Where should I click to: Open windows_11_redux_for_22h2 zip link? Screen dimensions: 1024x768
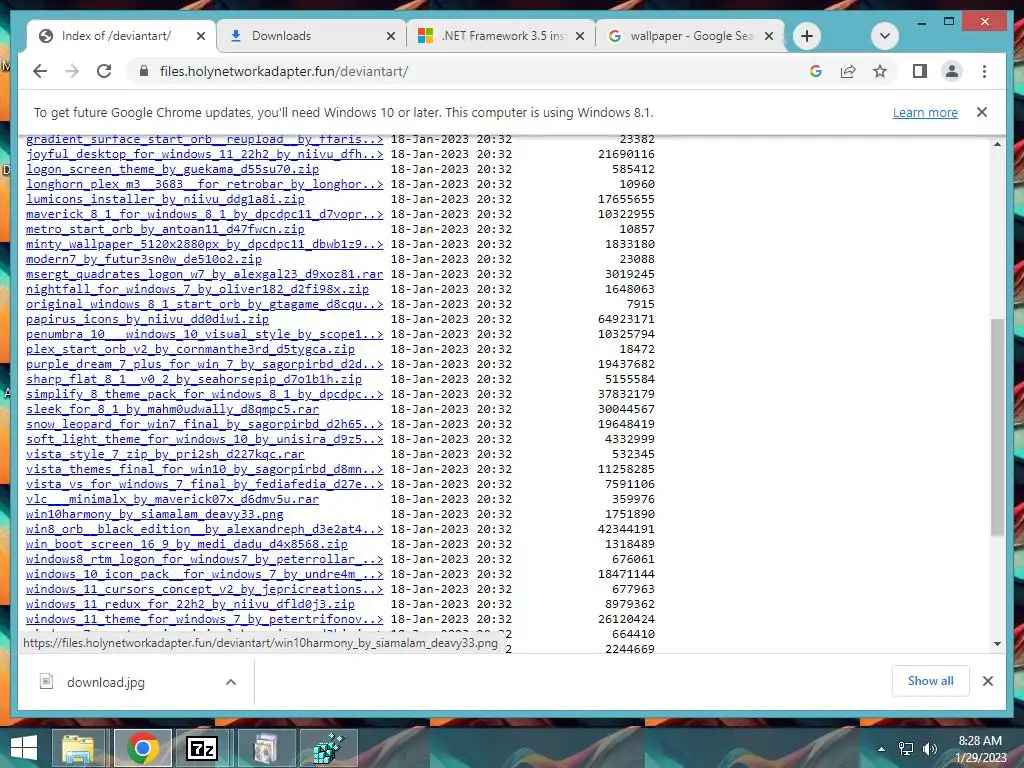coord(190,605)
